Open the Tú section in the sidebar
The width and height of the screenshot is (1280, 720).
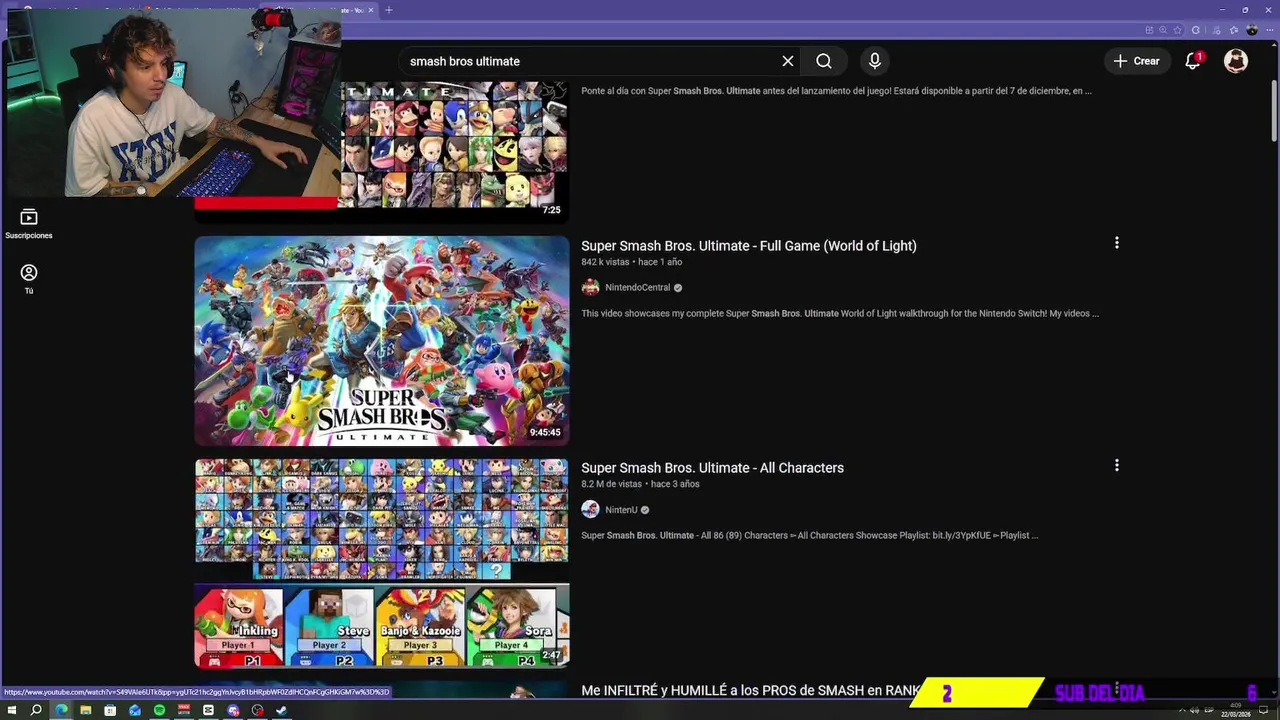click(29, 279)
